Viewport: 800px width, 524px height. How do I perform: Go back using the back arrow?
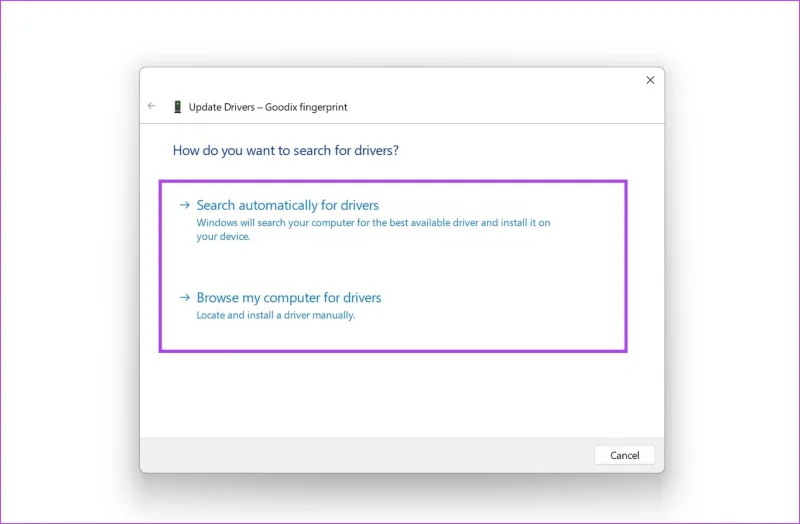click(152, 106)
